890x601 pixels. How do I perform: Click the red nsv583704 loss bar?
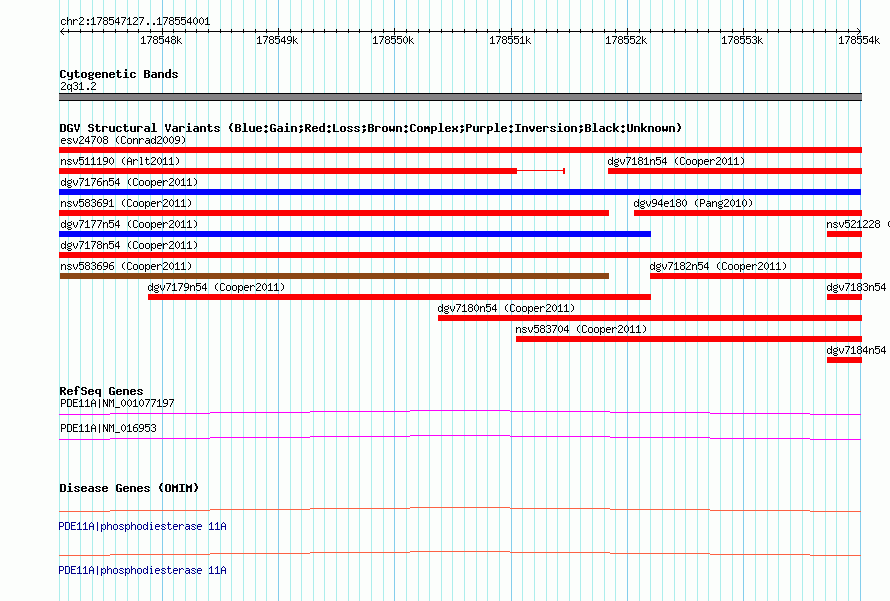689,339
